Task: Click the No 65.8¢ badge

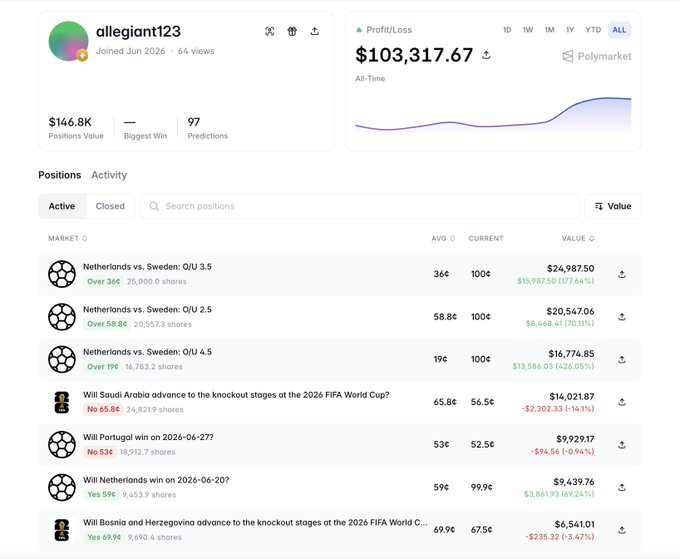Action: [103, 409]
